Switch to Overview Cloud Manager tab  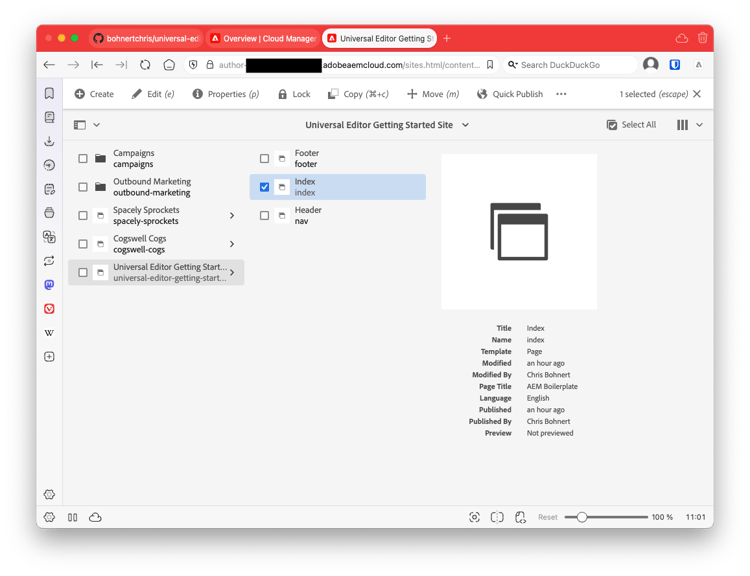pyautogui.click(x=264, y=38)
